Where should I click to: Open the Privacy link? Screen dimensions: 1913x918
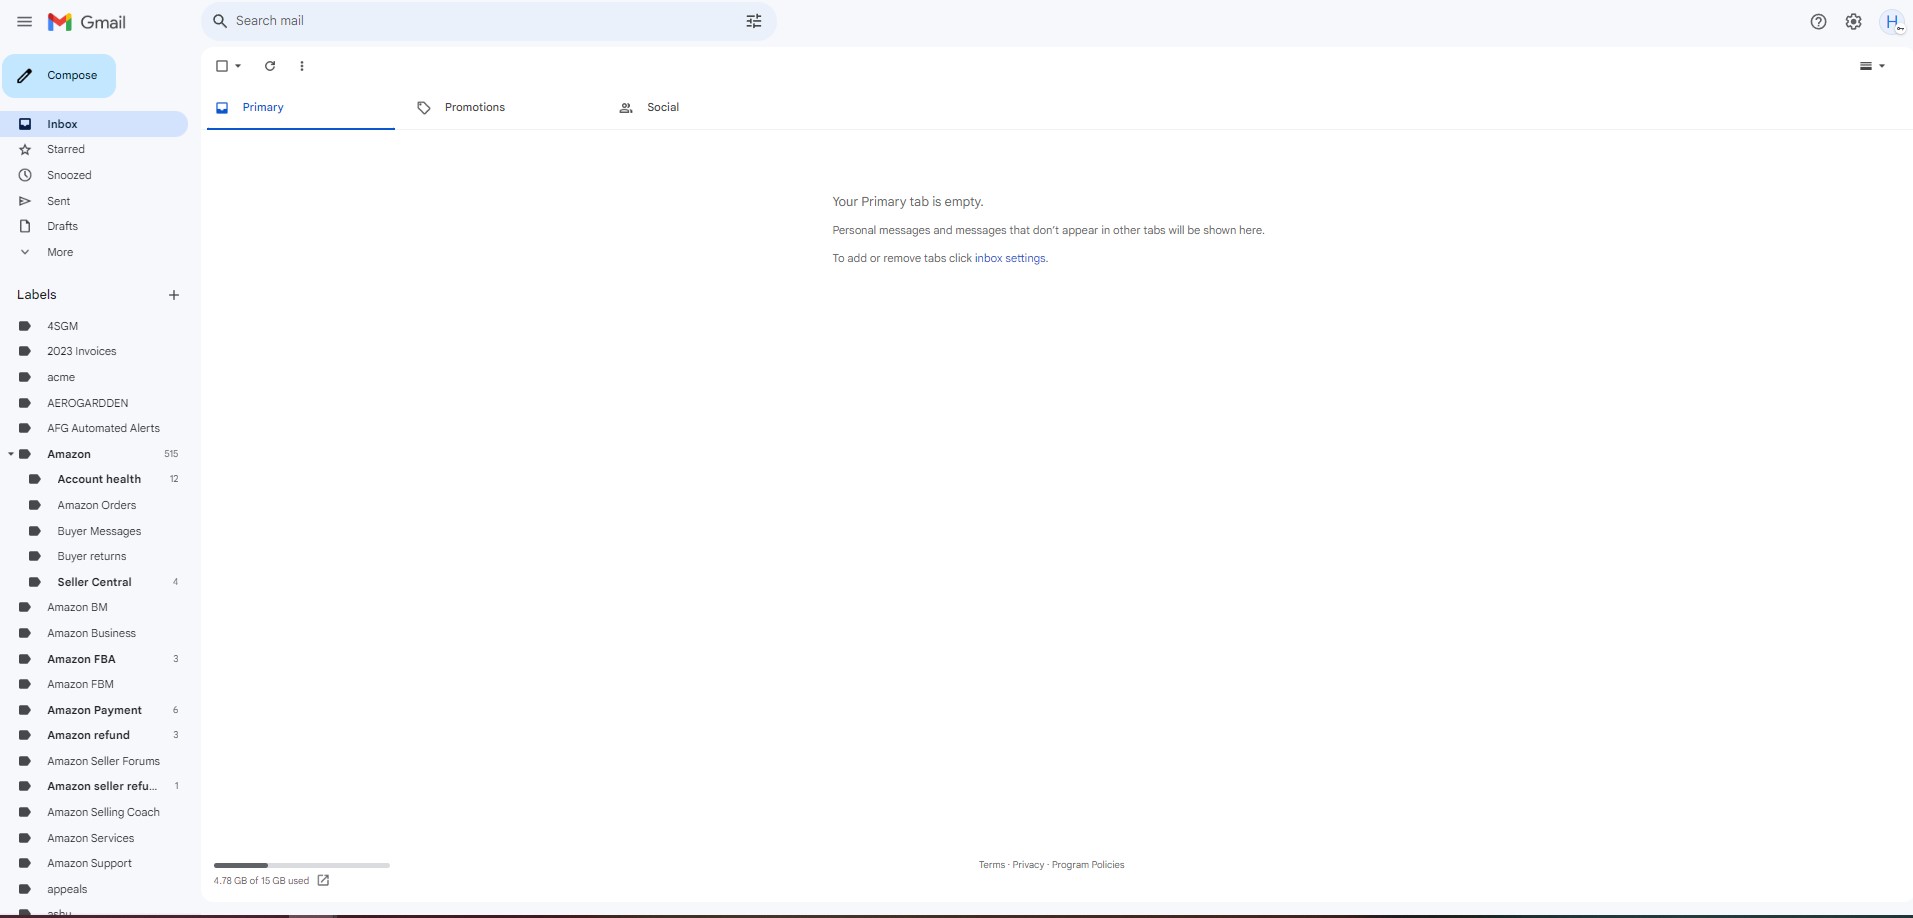pyautogui.click(x=1028, y=865)
